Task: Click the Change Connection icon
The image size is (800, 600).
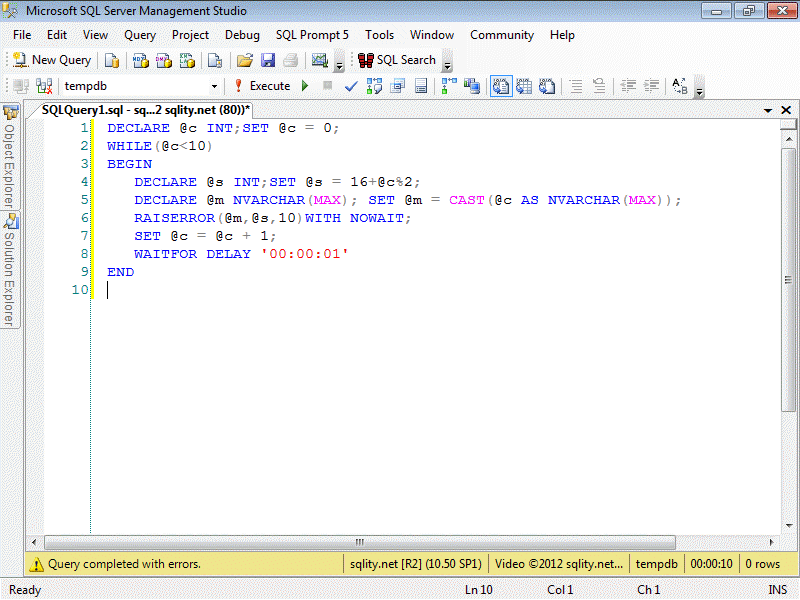Action: point(44,86)
